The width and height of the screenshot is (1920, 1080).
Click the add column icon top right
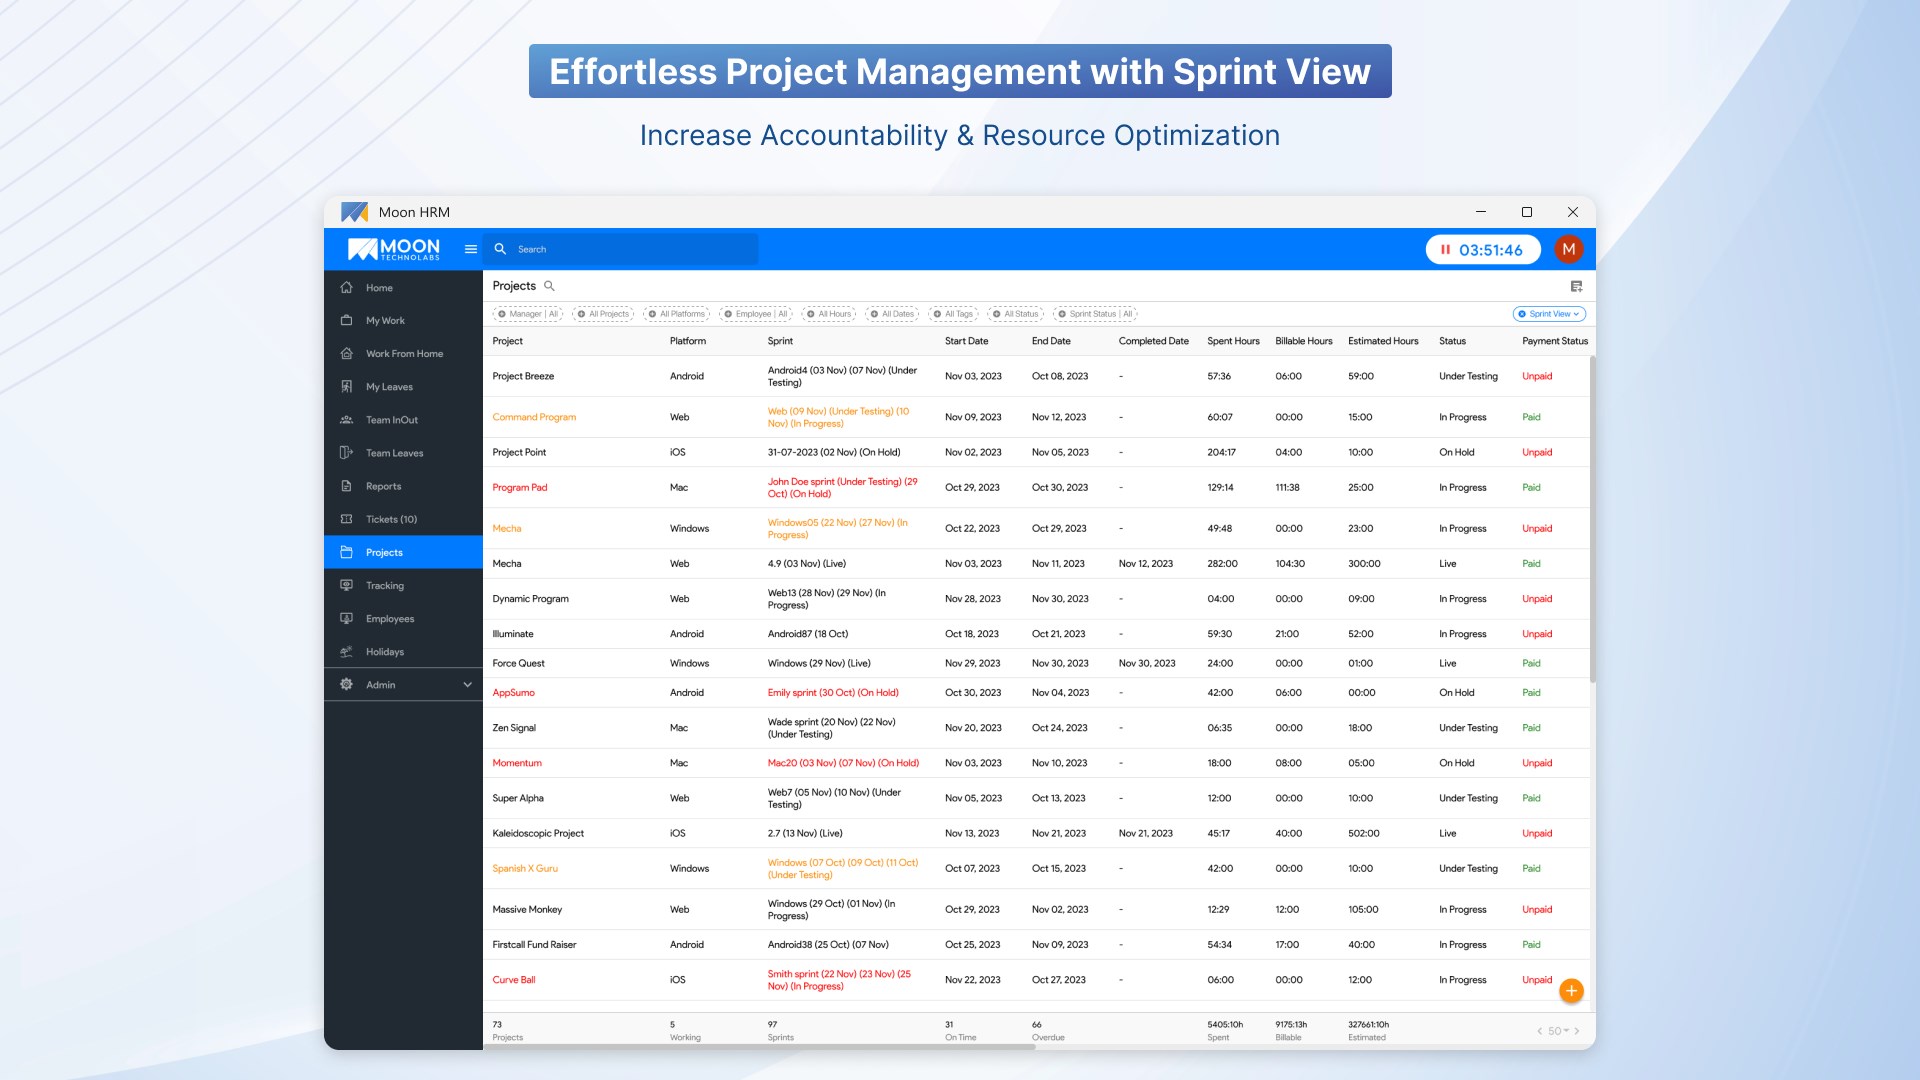click(1576, 286)
